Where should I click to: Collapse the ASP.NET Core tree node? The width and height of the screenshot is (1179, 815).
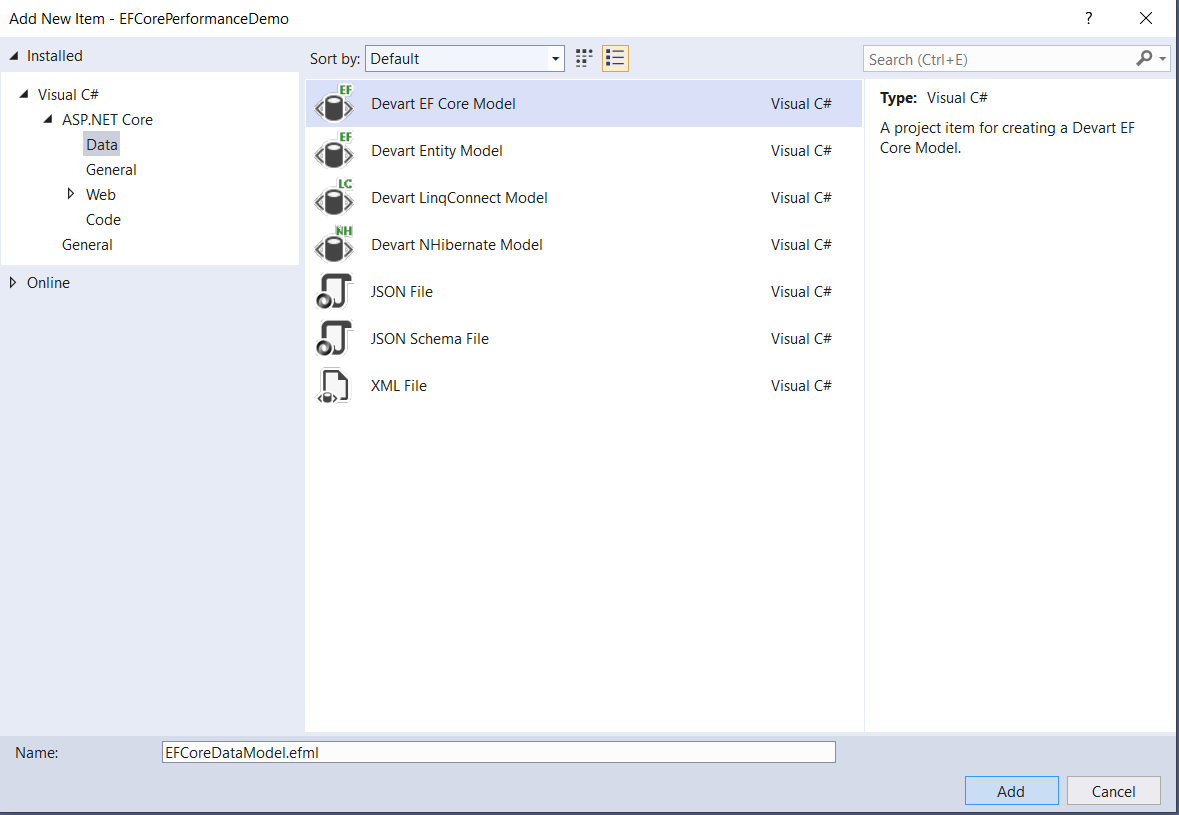48,119
